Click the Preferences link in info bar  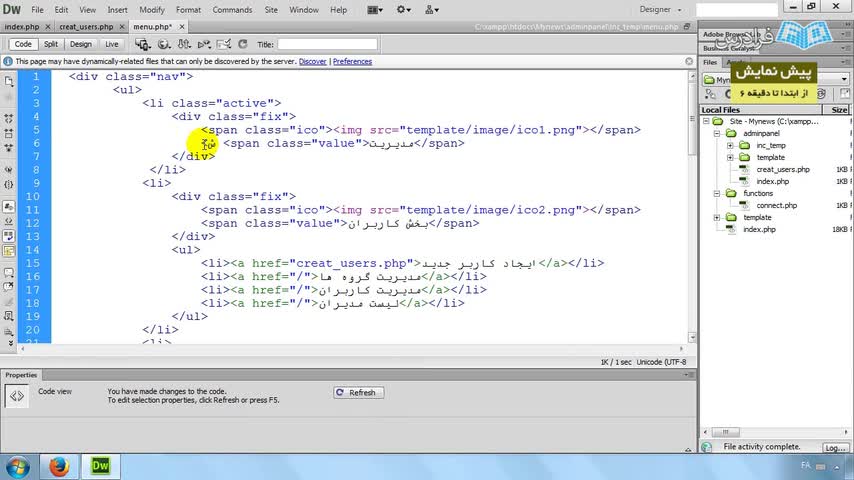pyautogui.click(x=352, y=62)
